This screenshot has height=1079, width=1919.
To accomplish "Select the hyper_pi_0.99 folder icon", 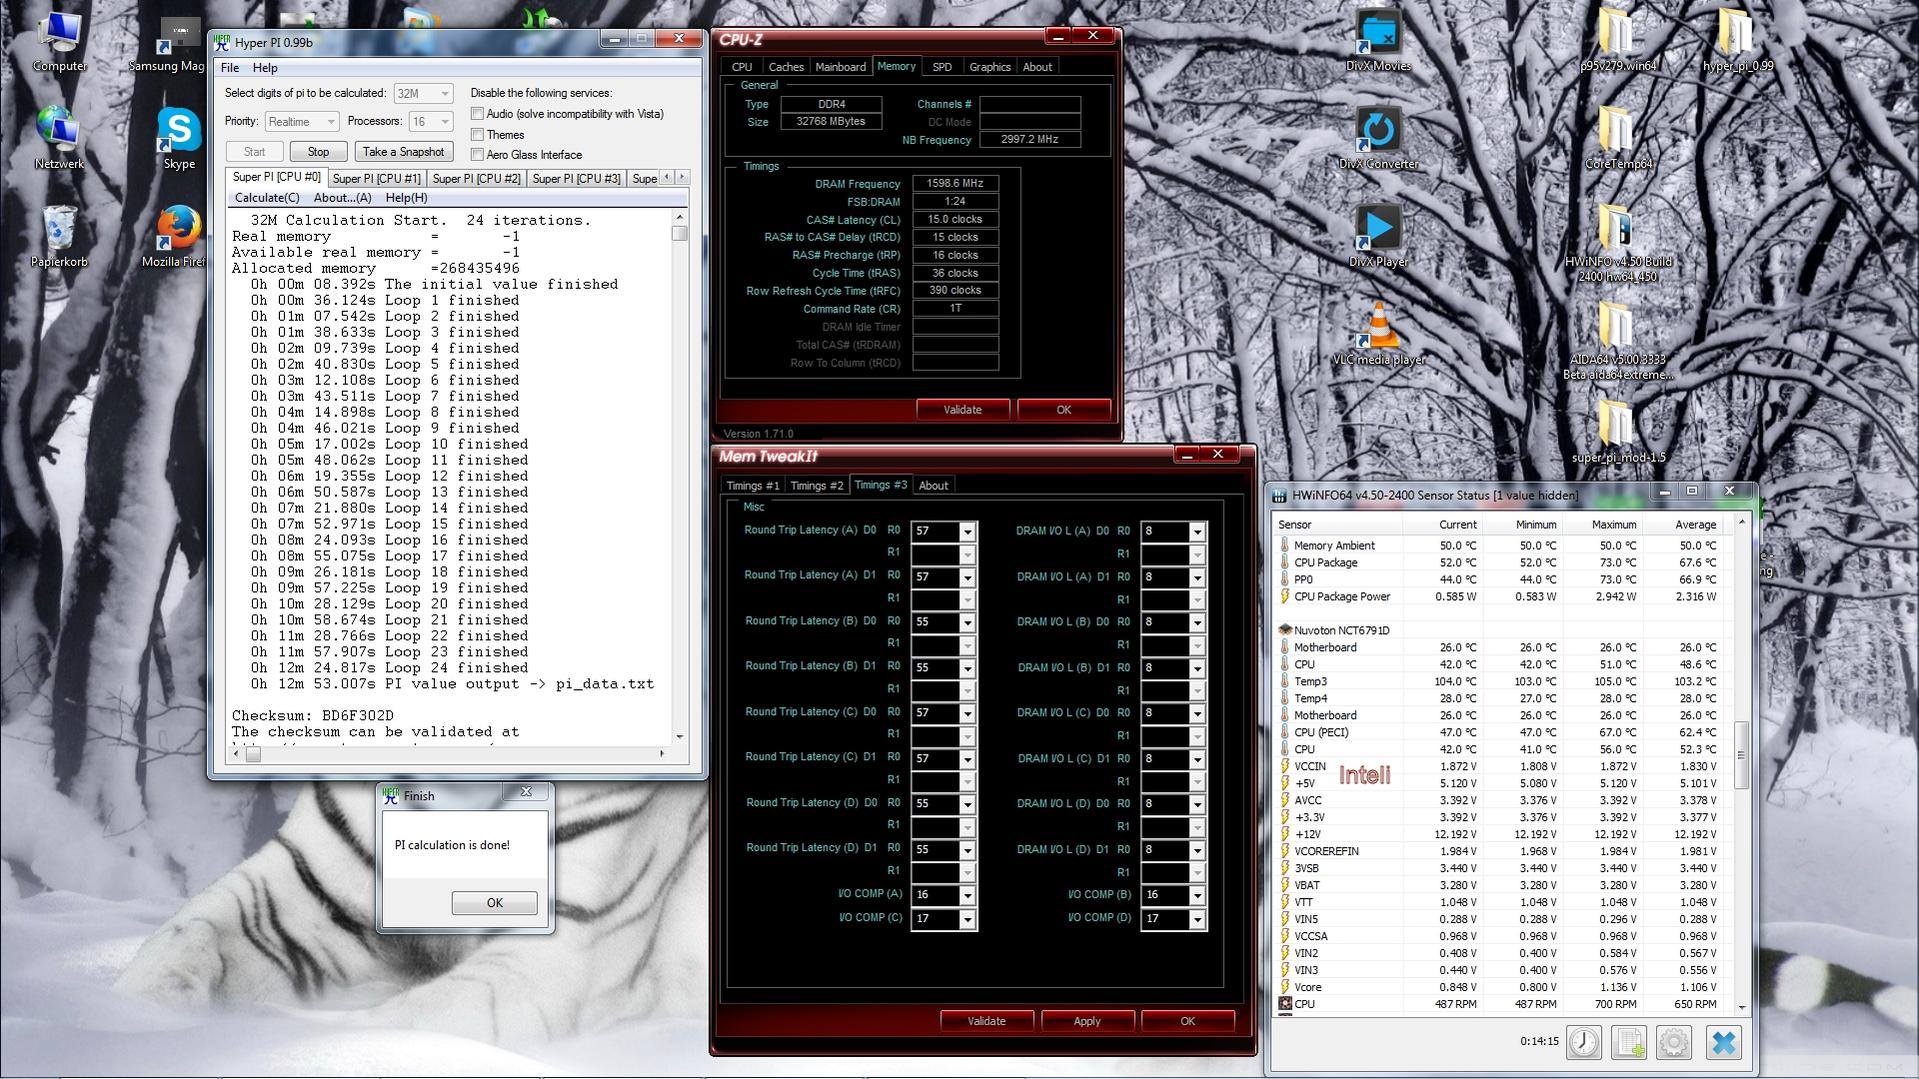I will pos(1737,40).
